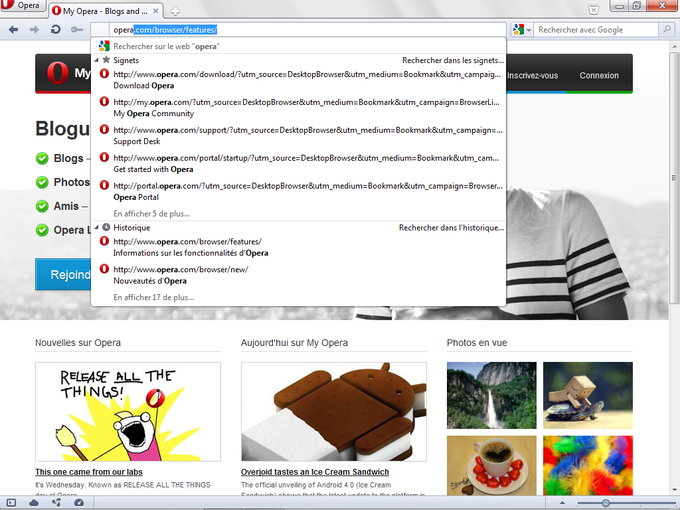The image size is (680, 510).
Task: Close the My Opera tab
Action: pos(156,11)
